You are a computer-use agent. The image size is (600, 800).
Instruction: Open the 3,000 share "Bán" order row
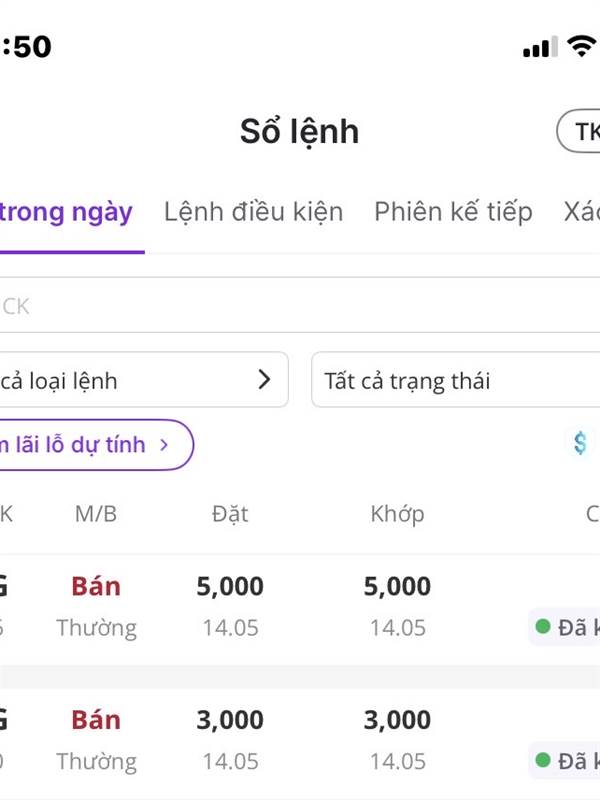[x=300, y=740]
